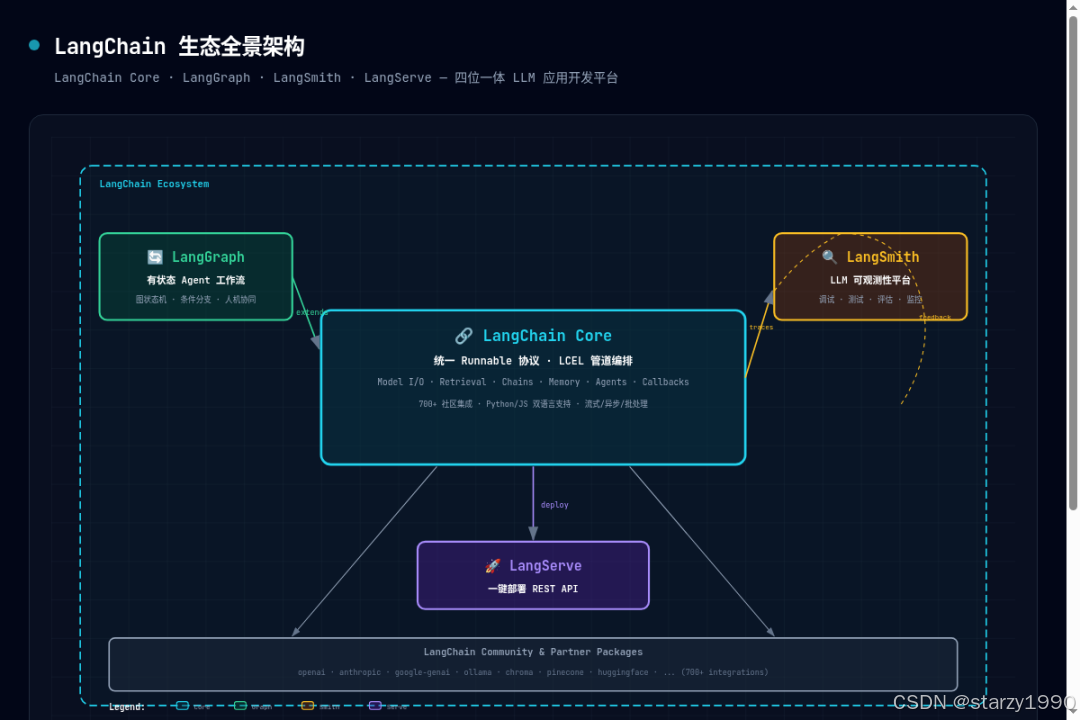Click the LangChain Core chain-link icon

pyautogui.click(x=464, y=336)
